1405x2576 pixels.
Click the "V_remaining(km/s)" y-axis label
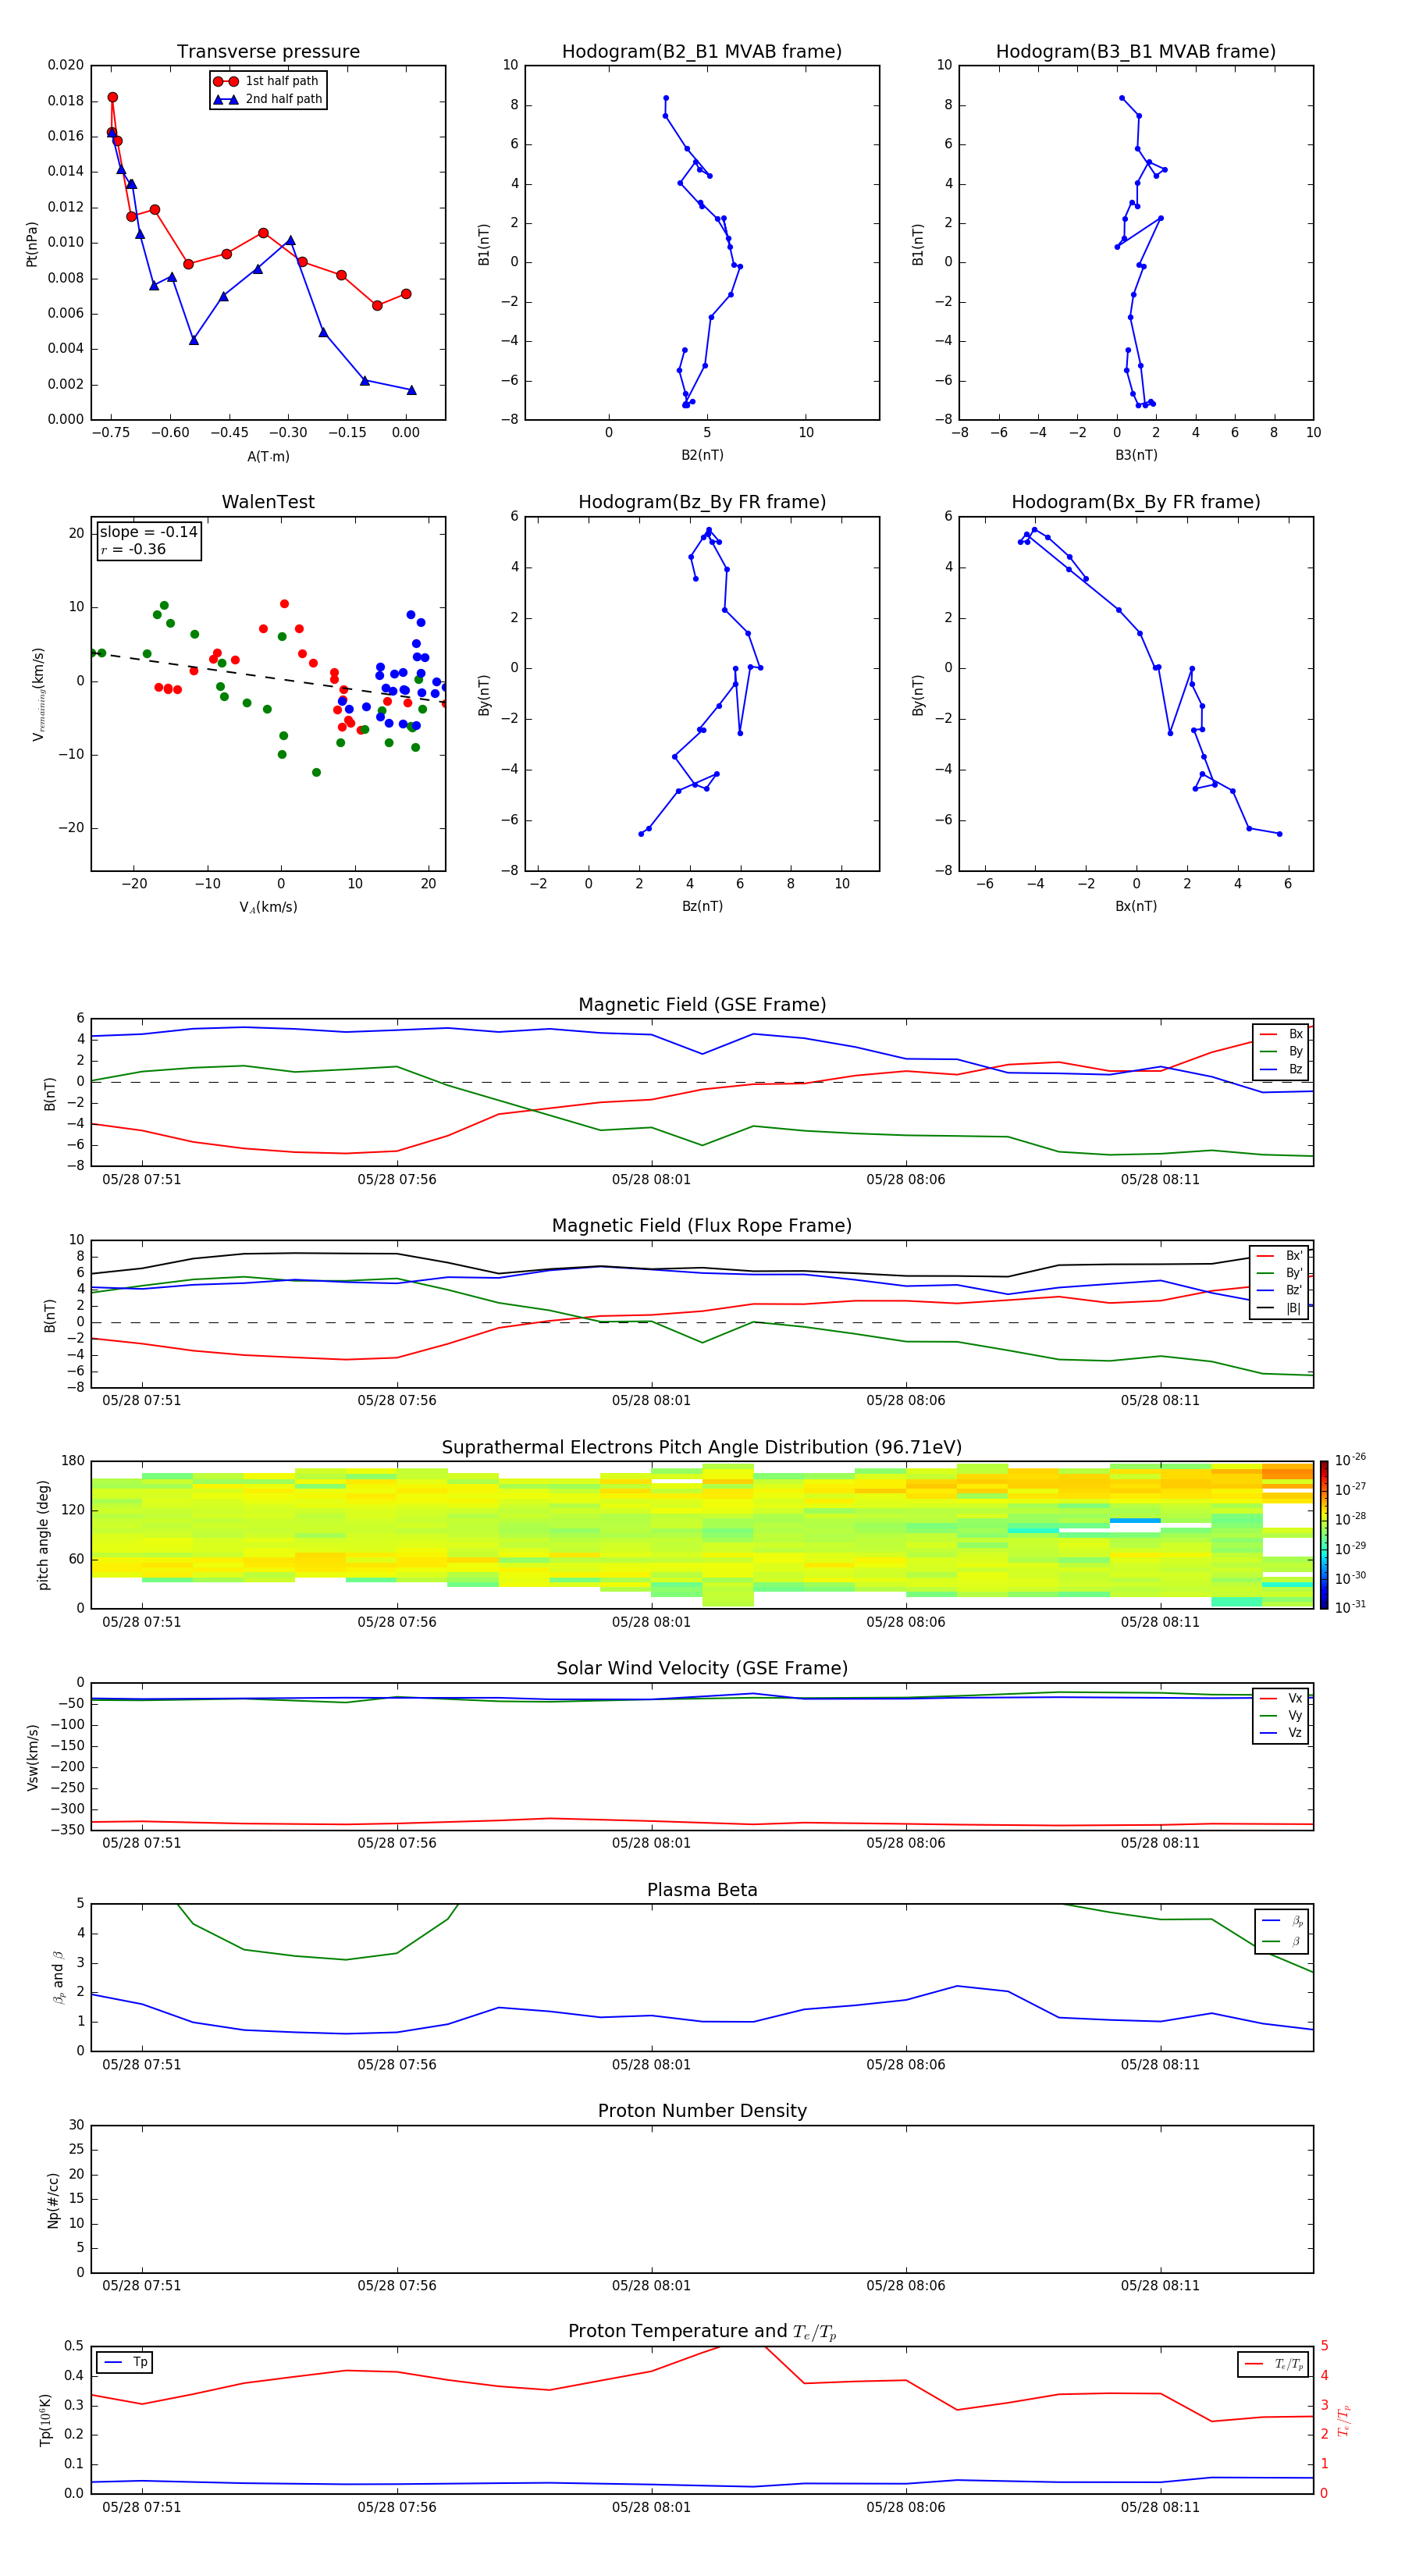[38, 694]
